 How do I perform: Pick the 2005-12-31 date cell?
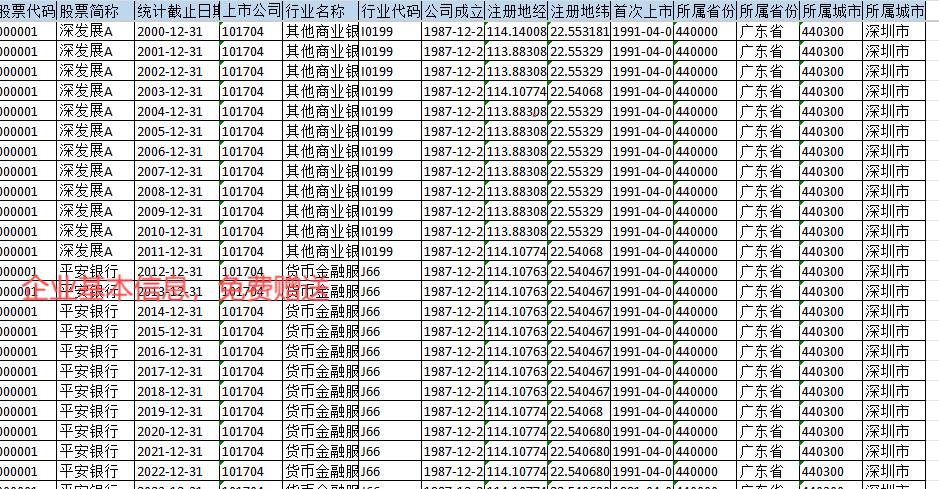click(177, 132)
